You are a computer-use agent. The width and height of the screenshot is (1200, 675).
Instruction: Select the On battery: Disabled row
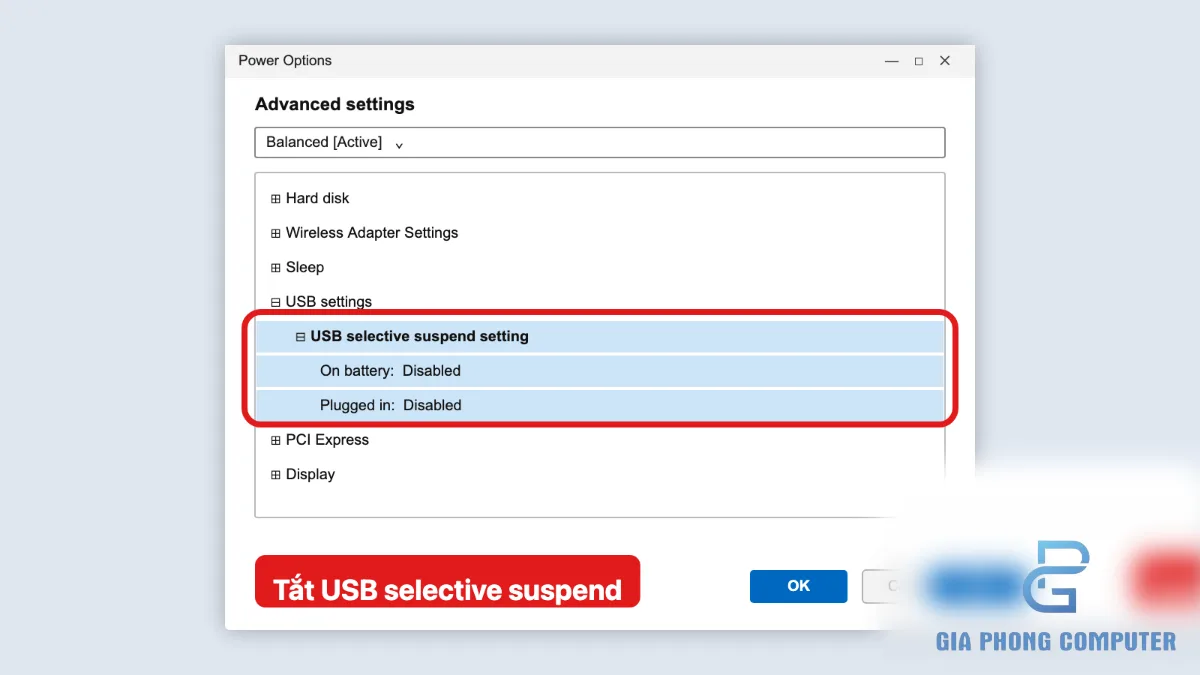coord(599,371)
